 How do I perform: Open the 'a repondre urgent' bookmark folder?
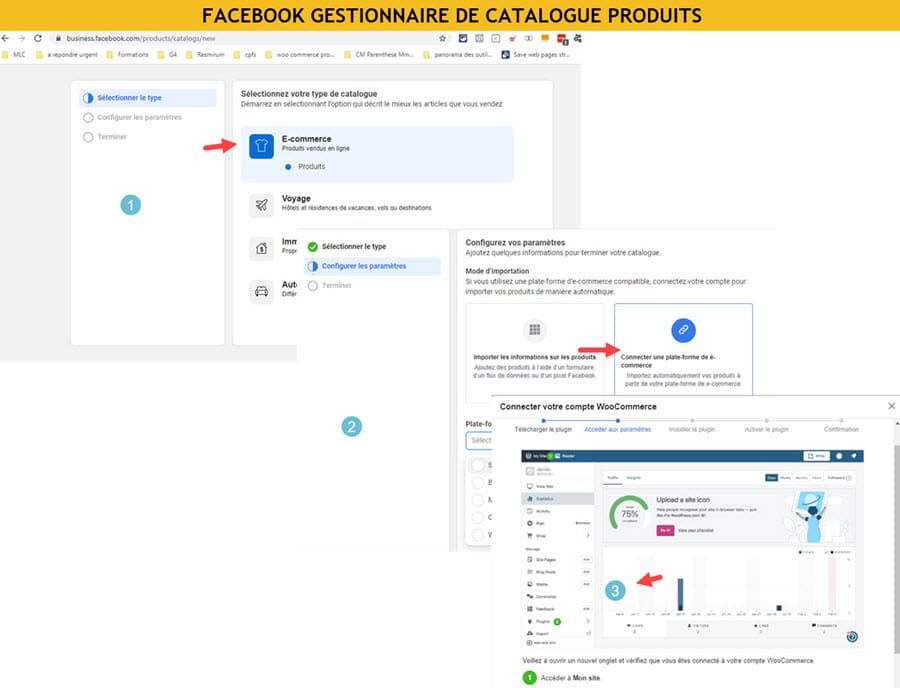67,55
